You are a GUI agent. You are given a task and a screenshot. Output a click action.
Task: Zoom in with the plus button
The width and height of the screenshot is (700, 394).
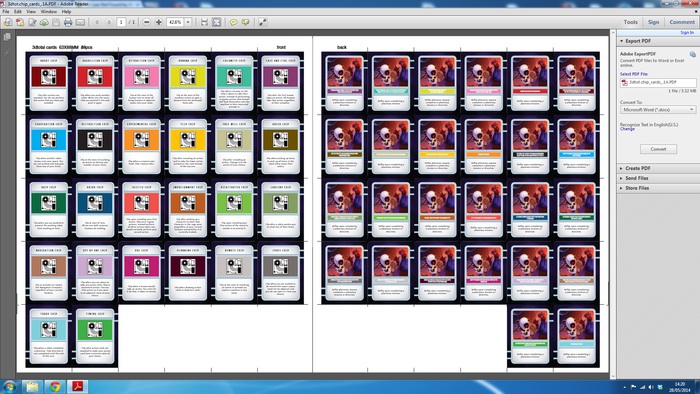pos(158,22)
